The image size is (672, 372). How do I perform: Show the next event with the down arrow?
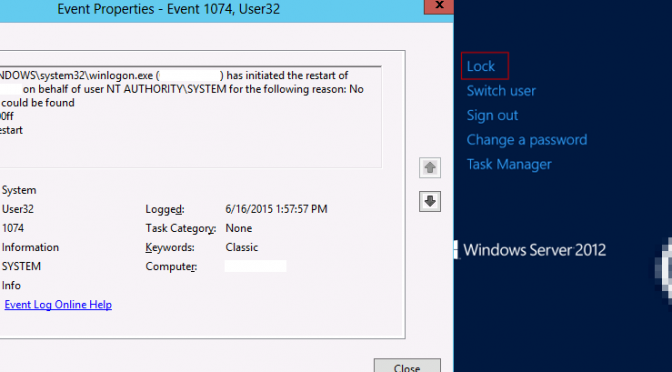(430, 201)
